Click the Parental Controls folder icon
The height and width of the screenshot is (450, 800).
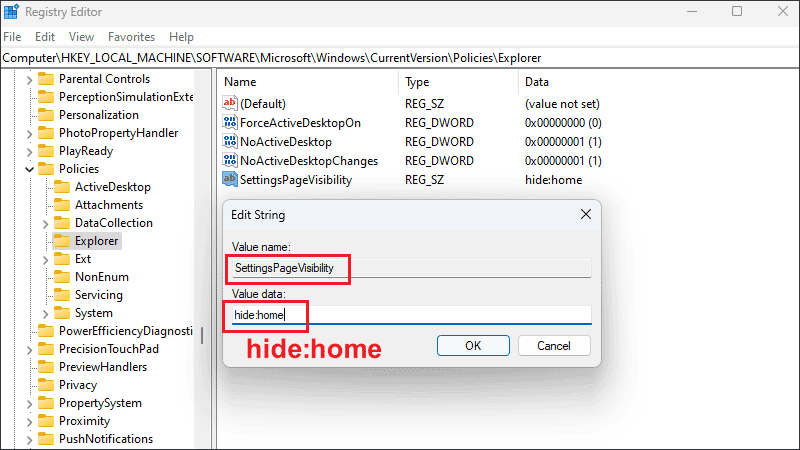click(x=46, y=79)
